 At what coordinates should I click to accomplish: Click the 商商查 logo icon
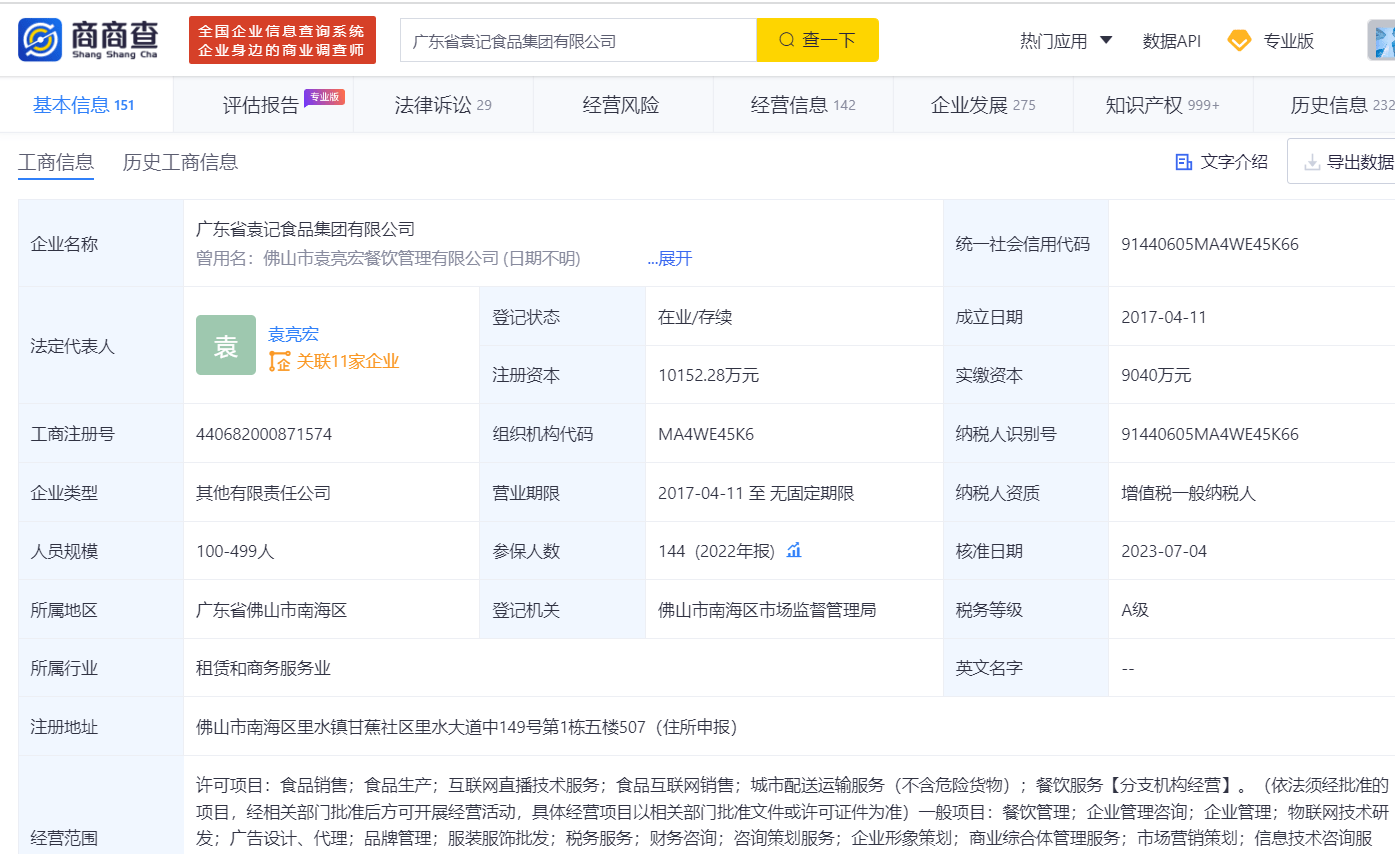(x=40, y=40)
